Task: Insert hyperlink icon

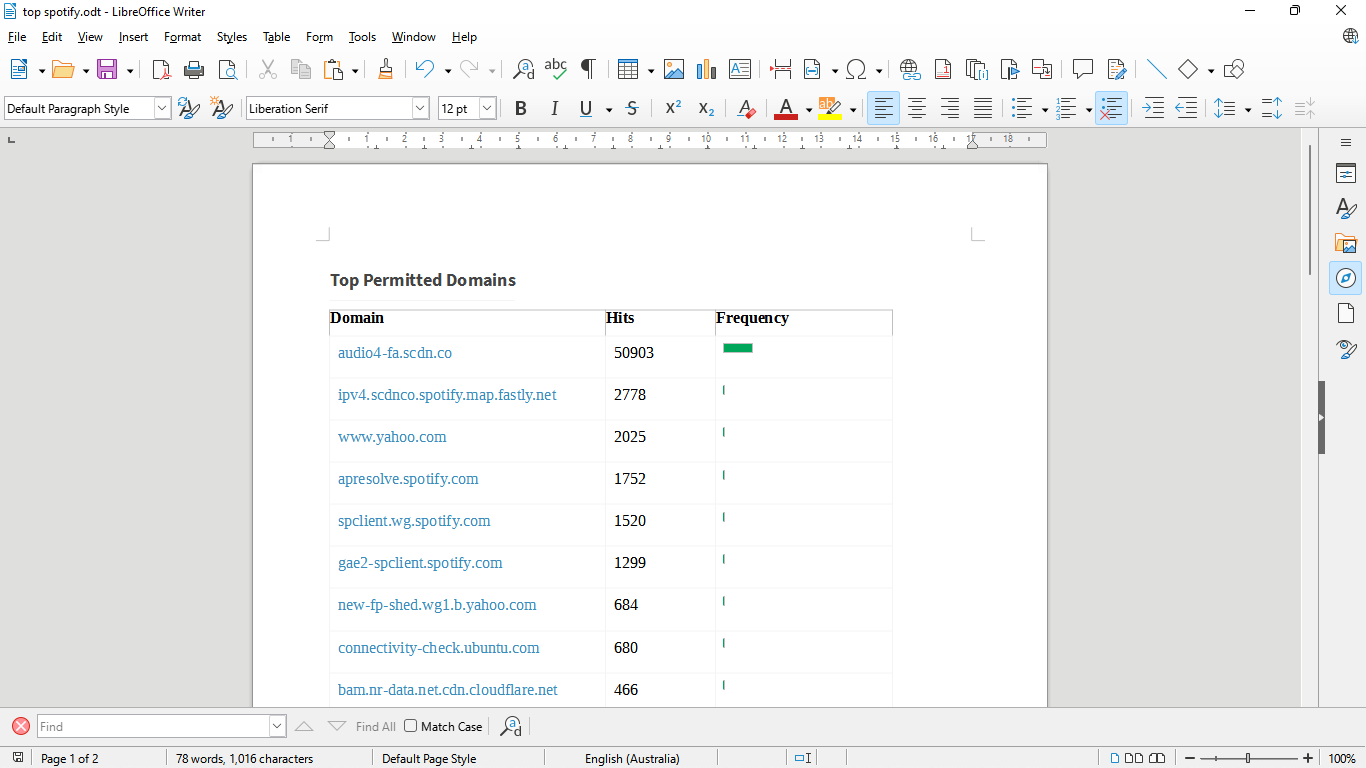Action: (910, 69)
